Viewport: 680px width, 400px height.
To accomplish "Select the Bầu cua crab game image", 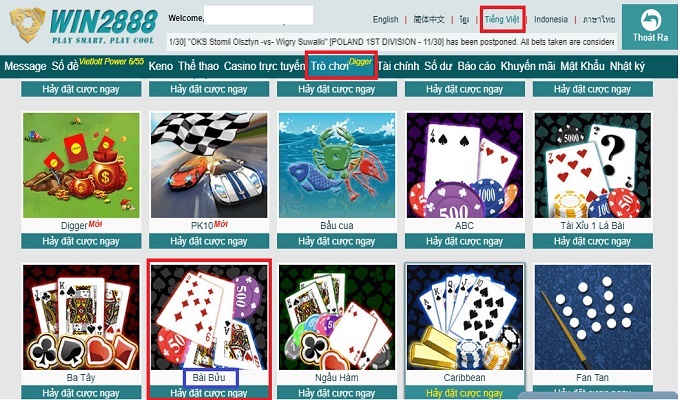I will 337,165.
